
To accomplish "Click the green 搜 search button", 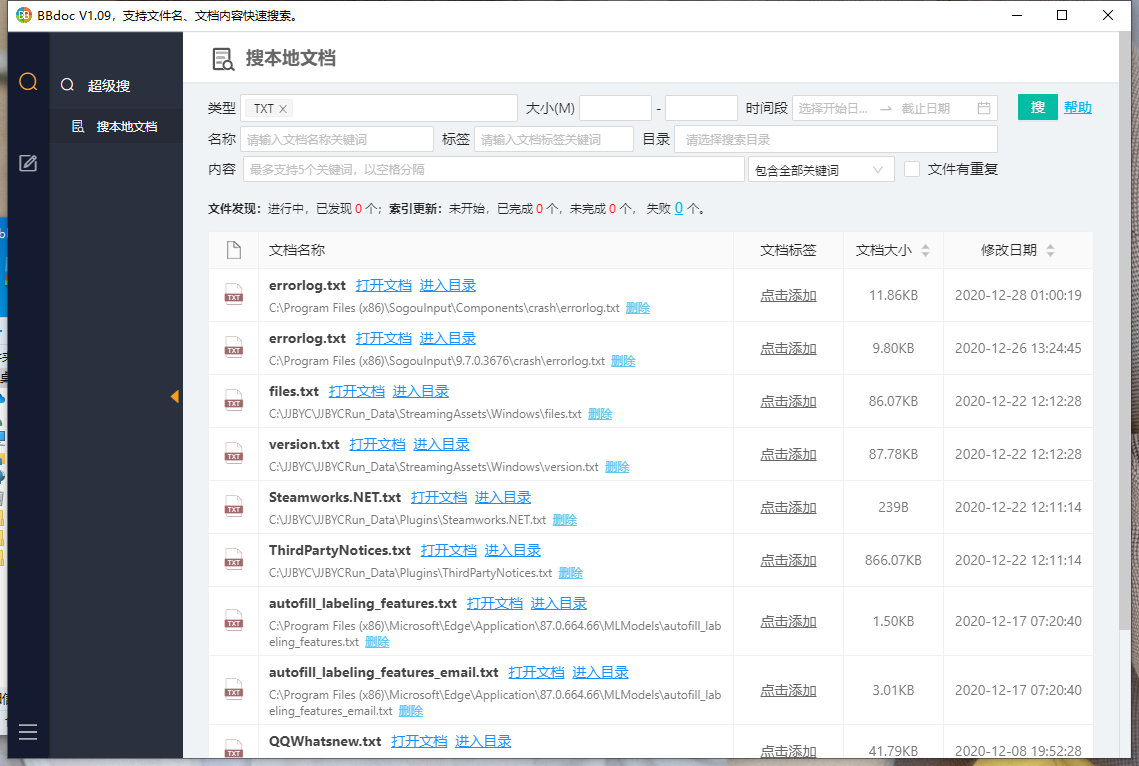I will tap(1037, 107).
